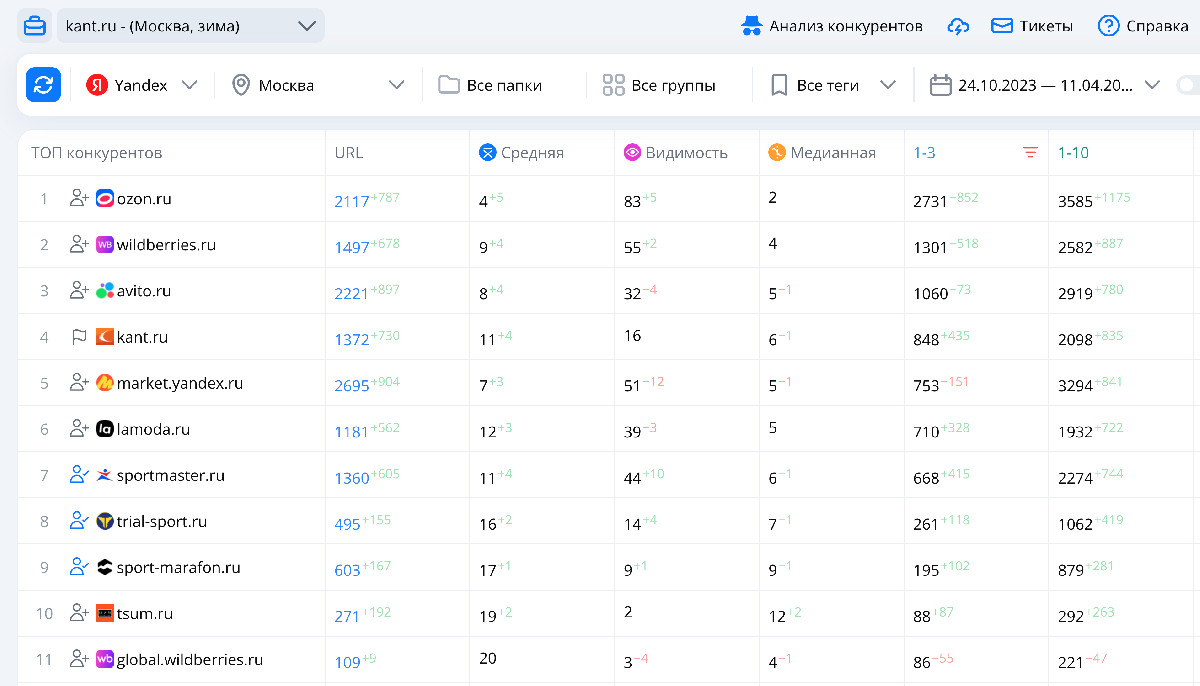The image size is (1200, 686).
Task: Click the cloud sync icon
Action: [958, 26]
